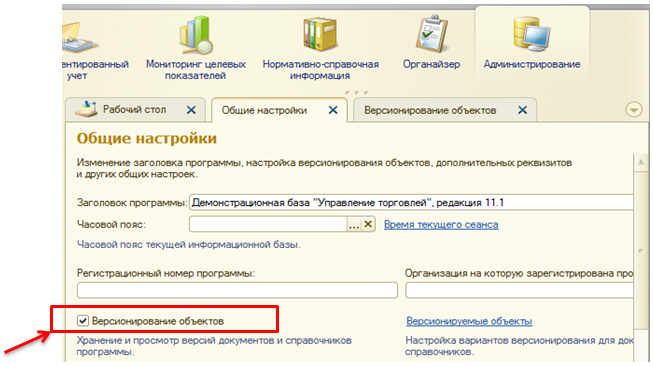
Task: Click the Заголовок программы input field
Action: (411, 203)
